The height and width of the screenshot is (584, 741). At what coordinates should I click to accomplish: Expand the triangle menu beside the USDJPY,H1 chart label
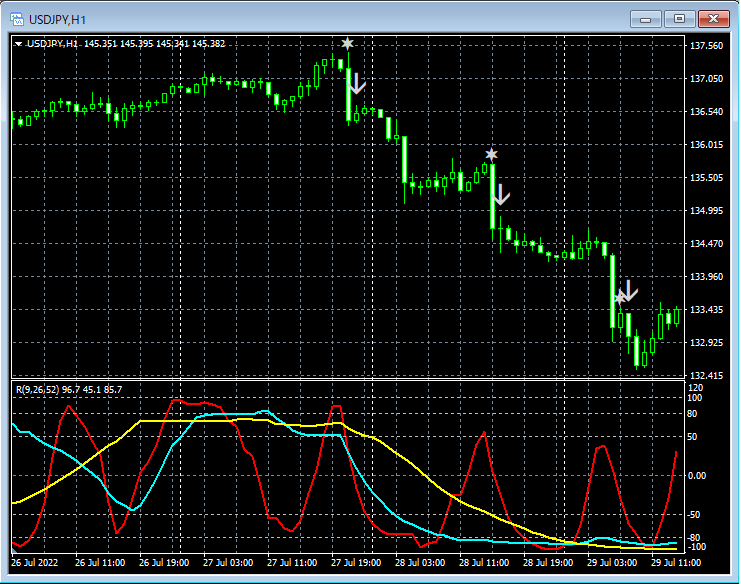(x=19, y=44)
